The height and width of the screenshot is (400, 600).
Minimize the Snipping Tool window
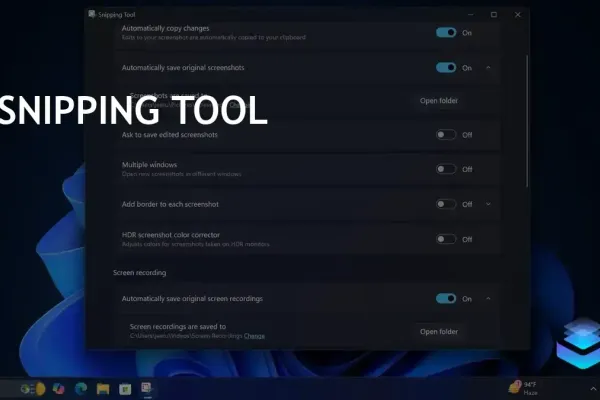click(x=471, y=15)
